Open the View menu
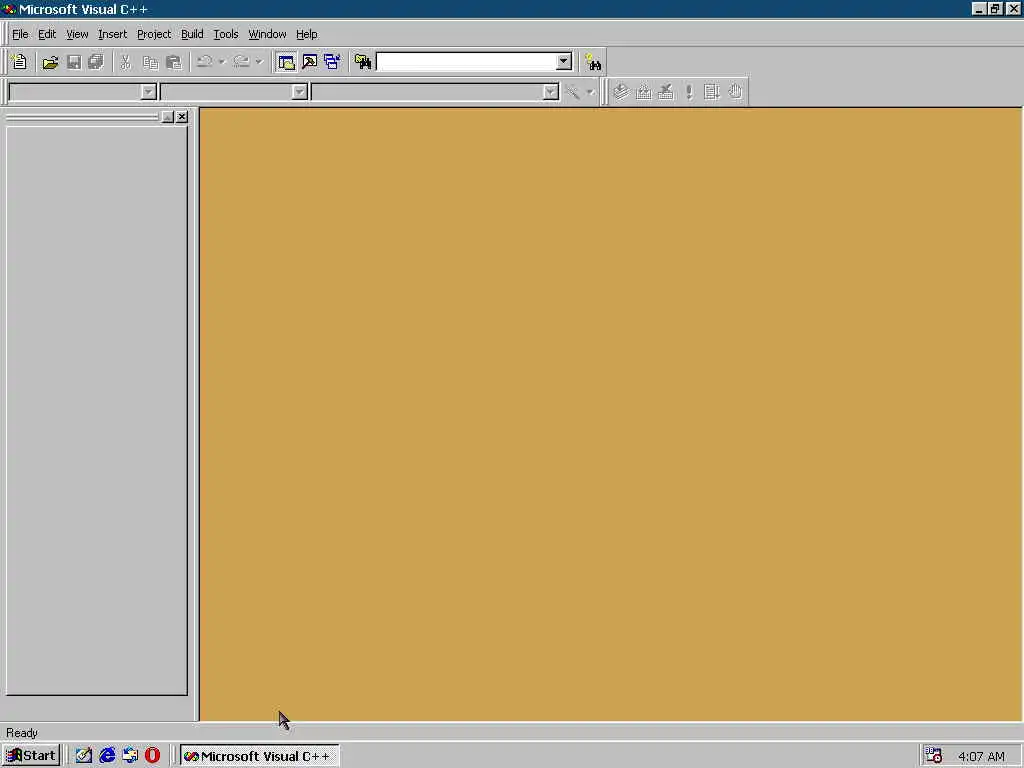The height and width of the screenshot is (768, 1024). point(77,35)
